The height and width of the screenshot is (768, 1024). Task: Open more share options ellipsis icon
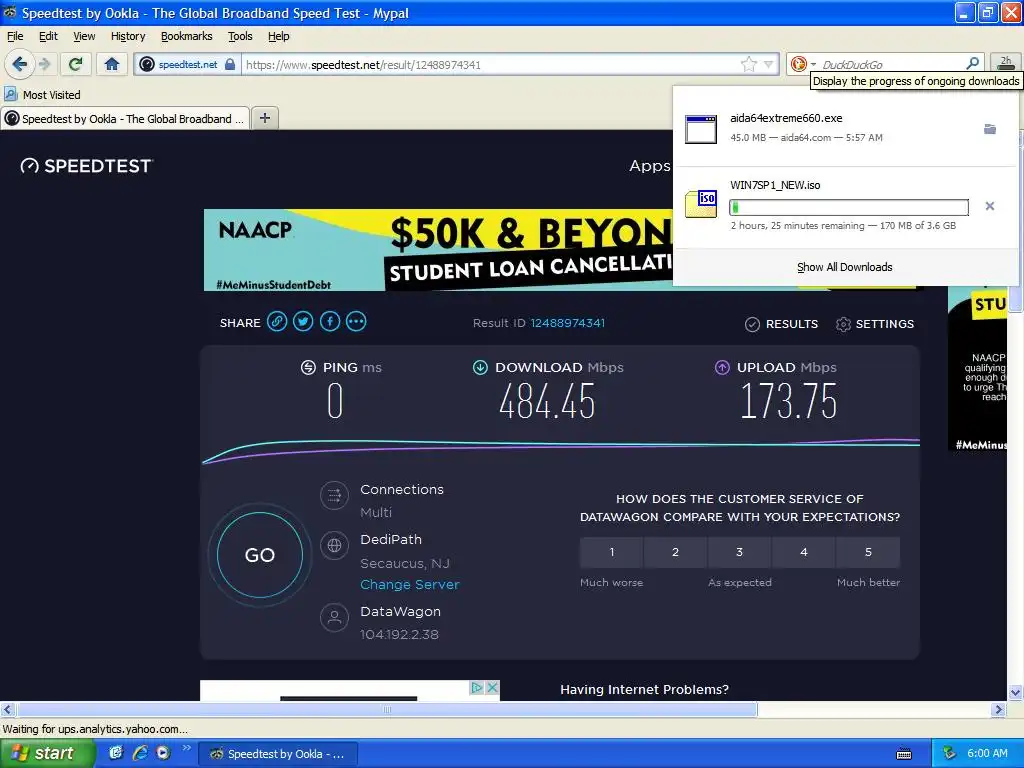(356, 321)
